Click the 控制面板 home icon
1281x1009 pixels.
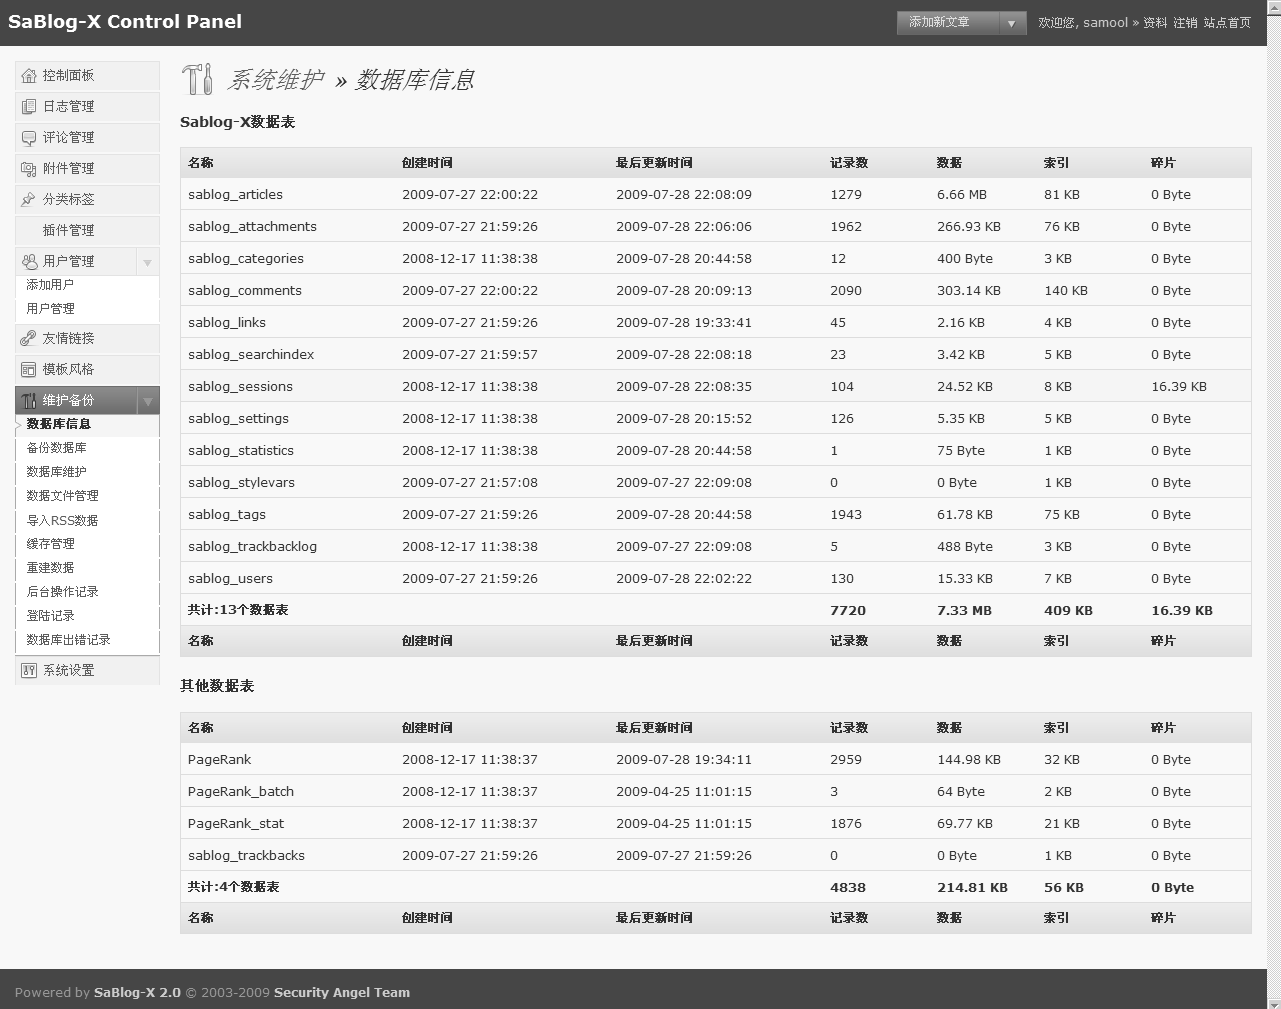(29, 76)
